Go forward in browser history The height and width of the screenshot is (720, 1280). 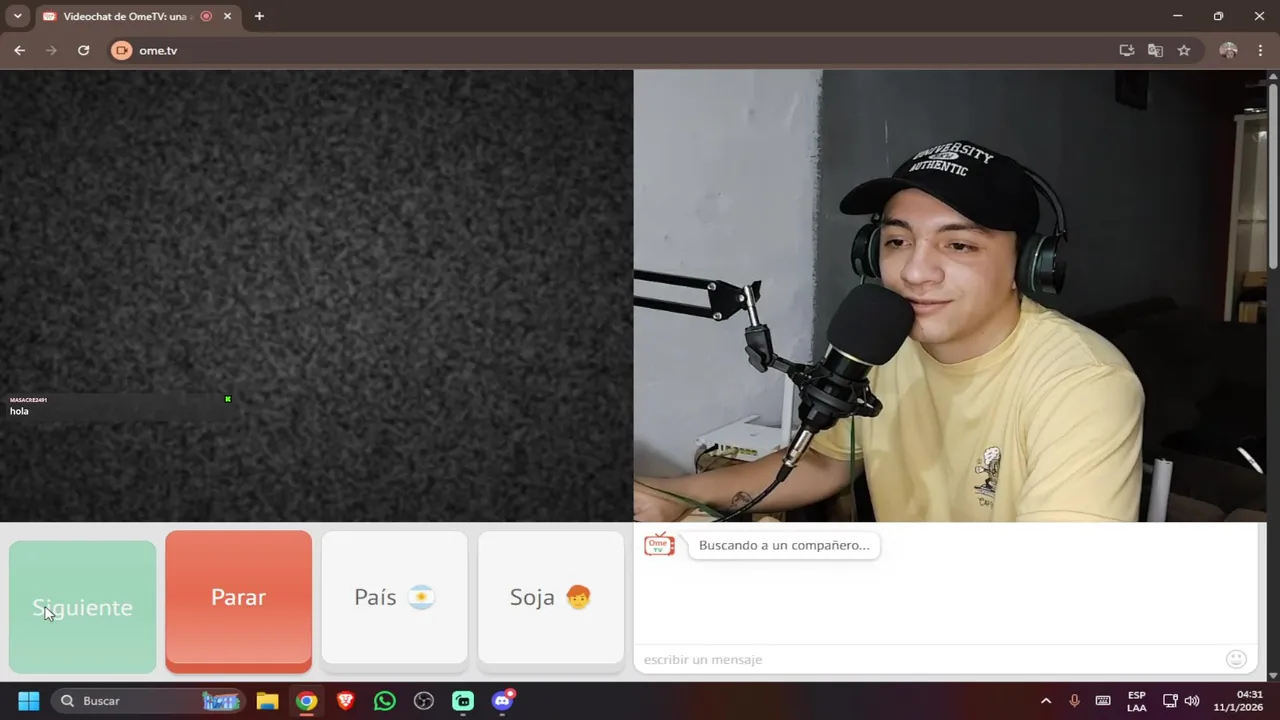(x=51, y=50)
